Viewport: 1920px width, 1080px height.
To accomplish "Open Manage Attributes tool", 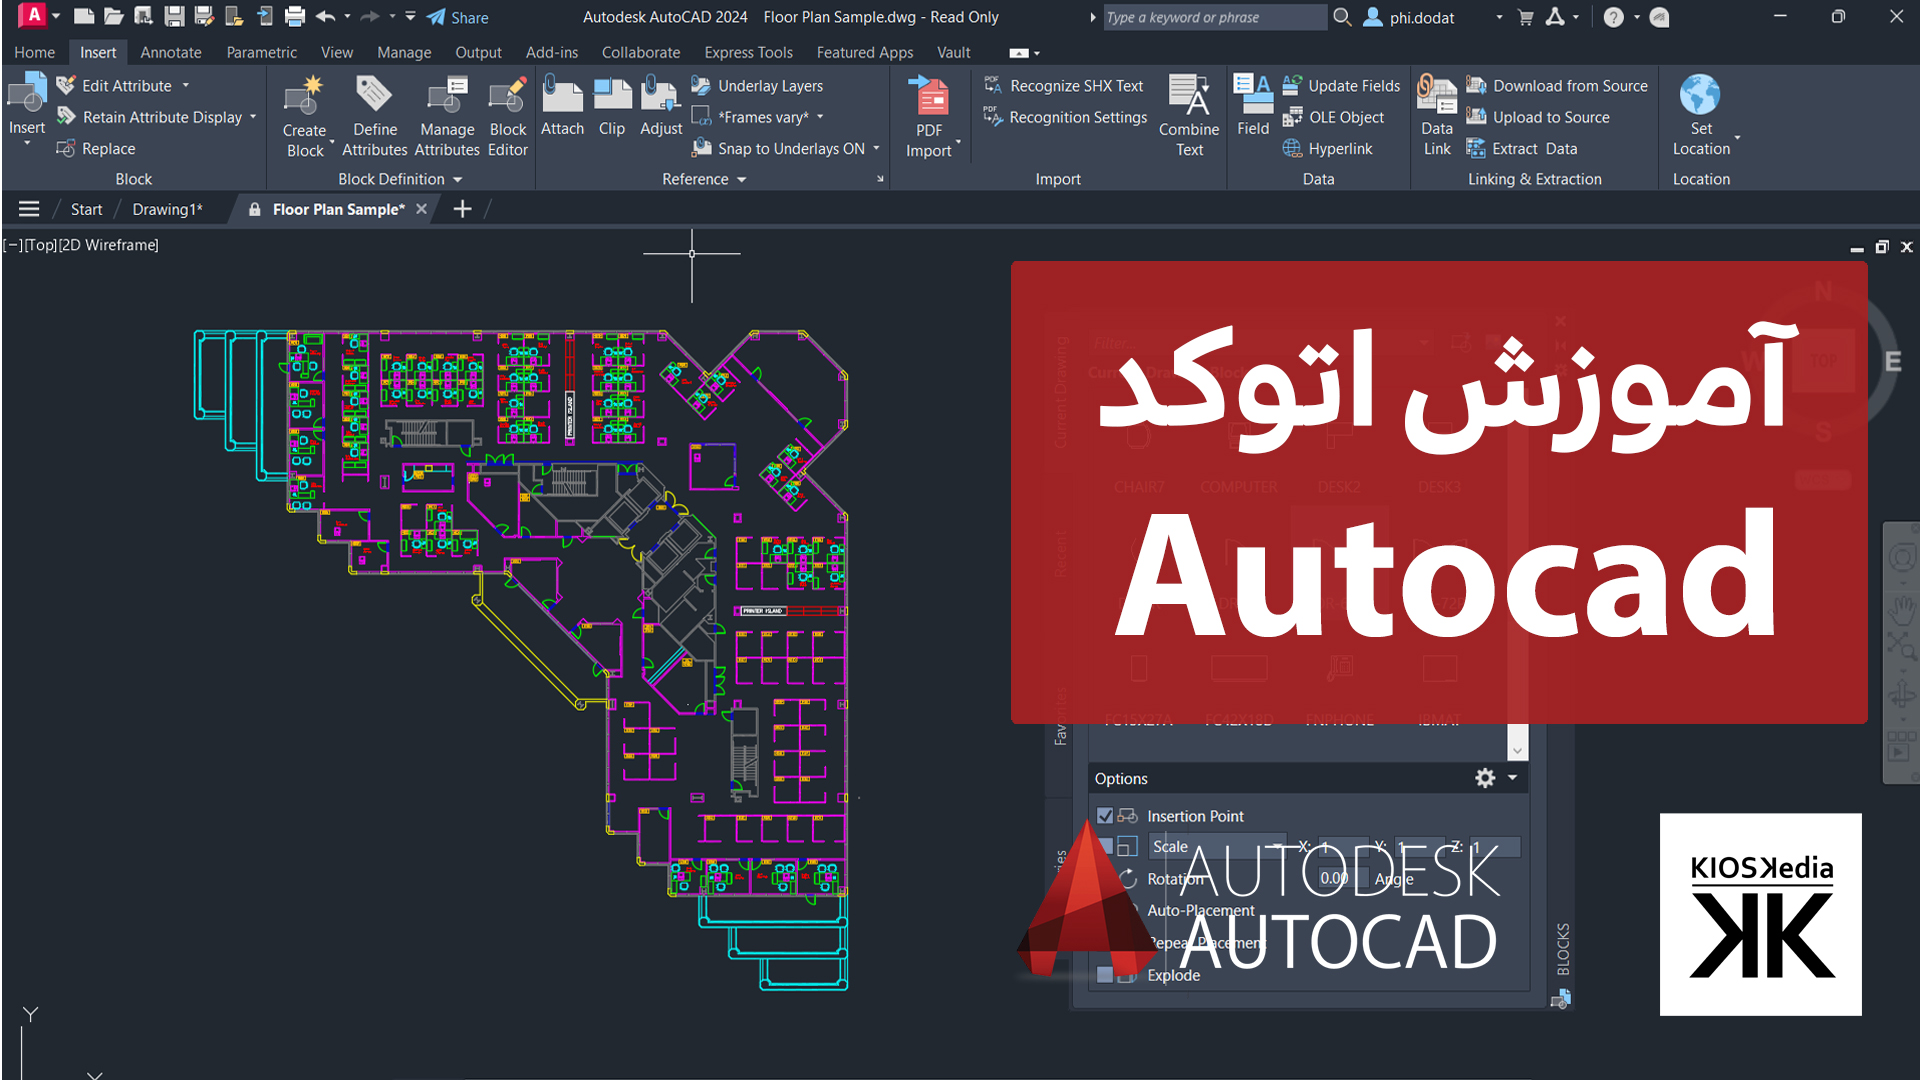I will pos(447,116).
